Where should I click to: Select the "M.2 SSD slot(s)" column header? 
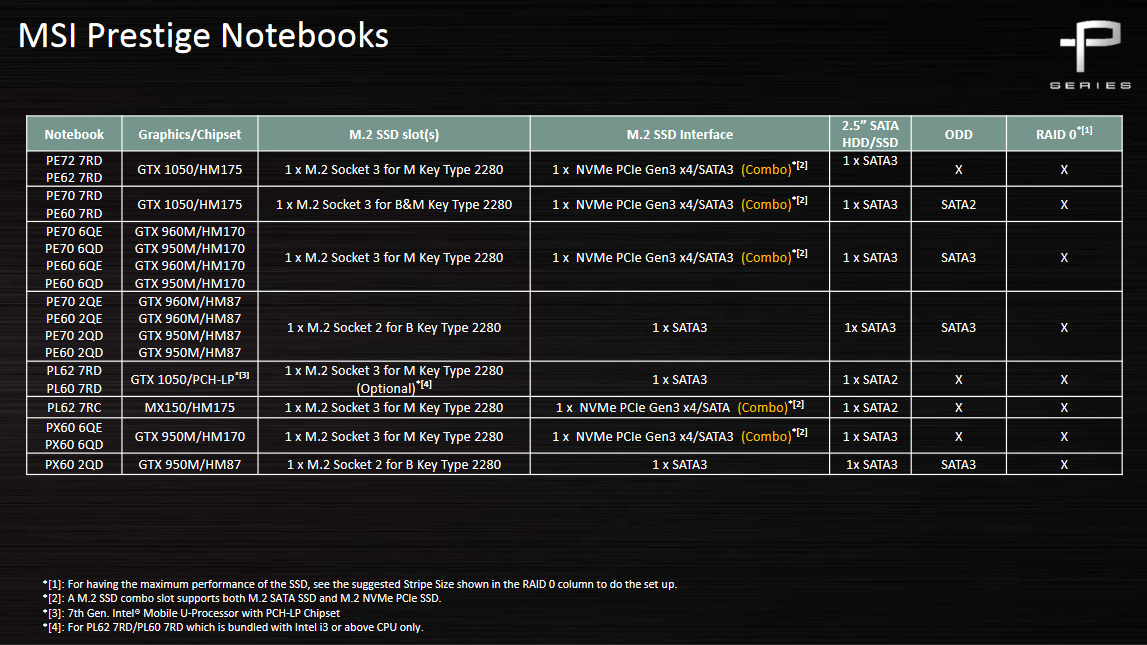click(x=394, y=134)
